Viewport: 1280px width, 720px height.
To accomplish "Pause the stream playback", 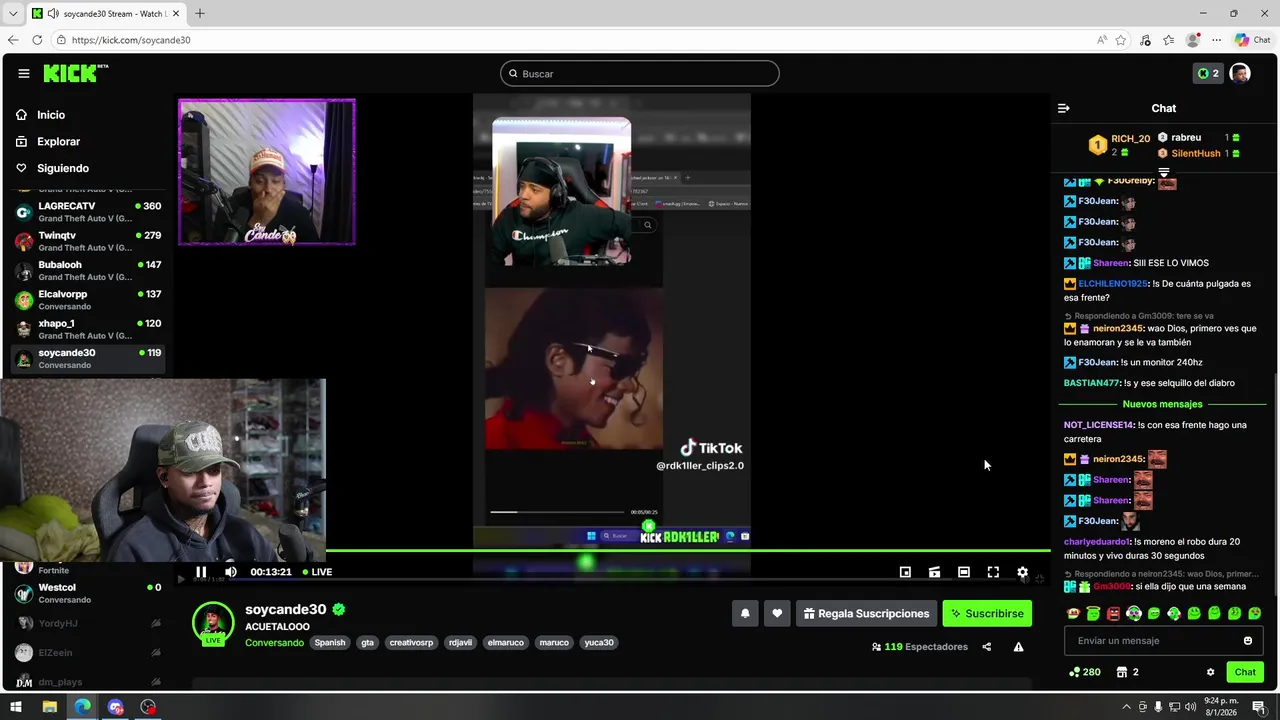I will (x=201, y=572).
